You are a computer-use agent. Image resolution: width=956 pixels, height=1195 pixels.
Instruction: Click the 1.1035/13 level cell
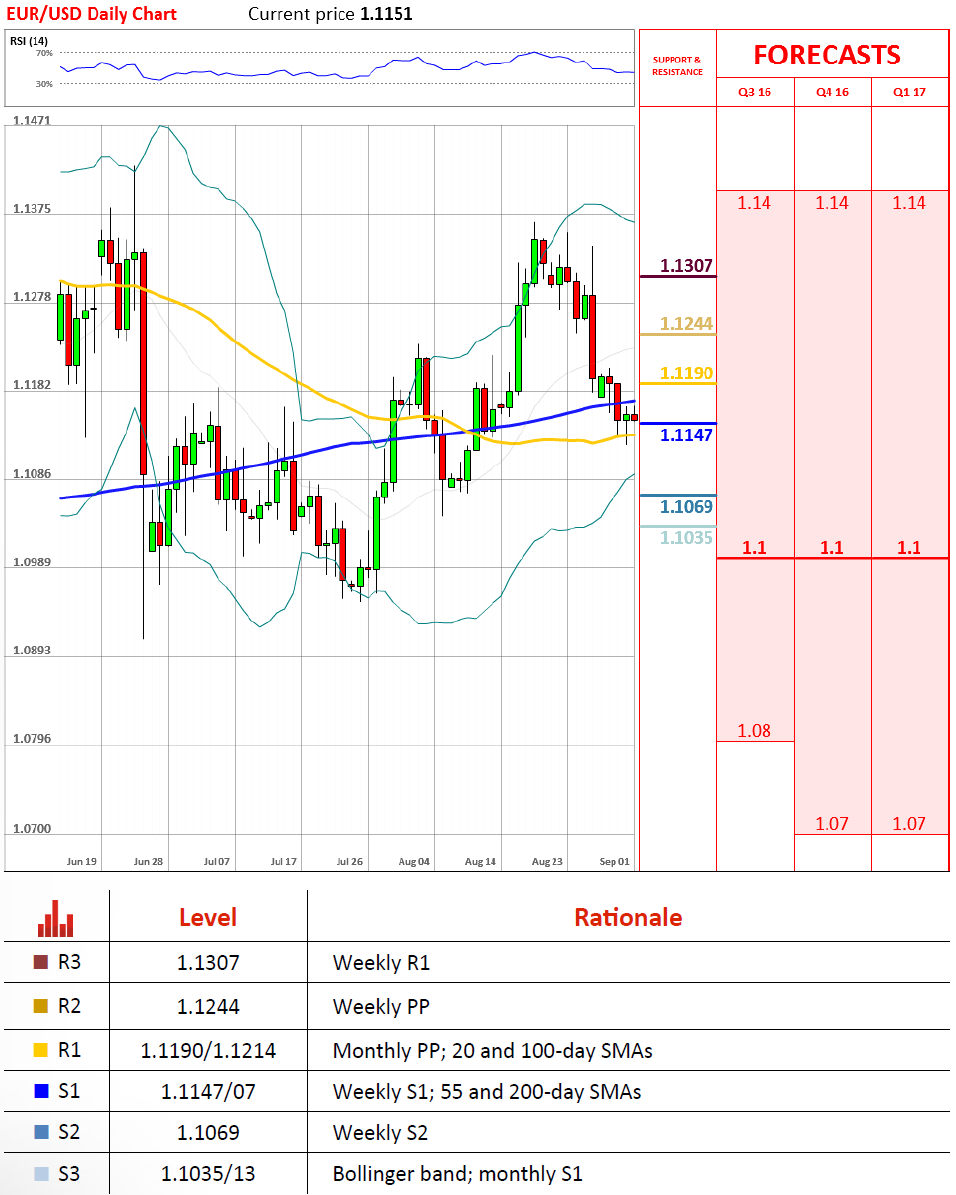[x=208, y=1174]
